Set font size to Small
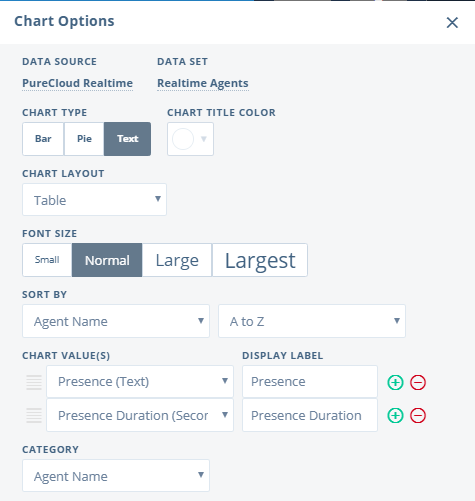 coord(47,260)
